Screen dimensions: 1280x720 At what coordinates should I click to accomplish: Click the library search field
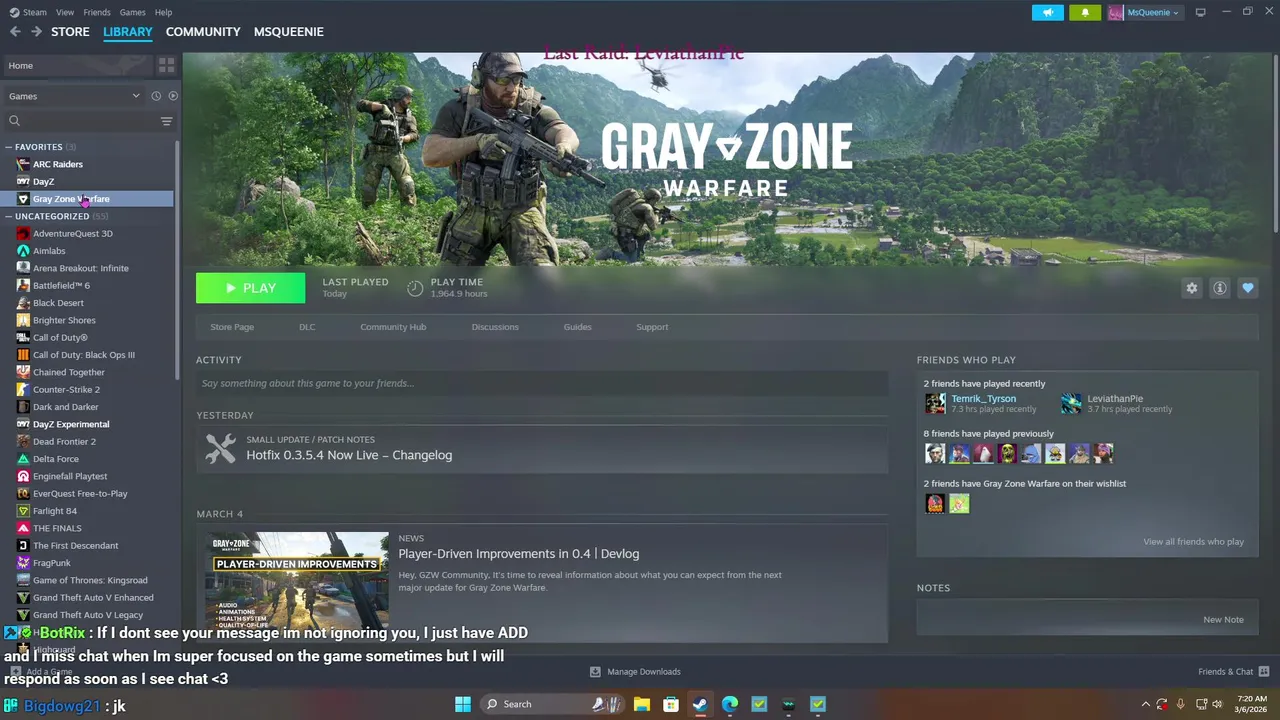point(81,121)
